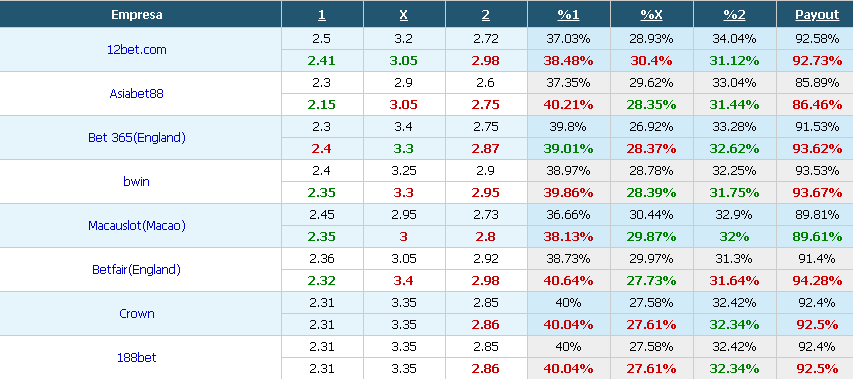Open the 188bet bookmaker link
Viewport: 853px width, 379px height.
pos(137,358)
